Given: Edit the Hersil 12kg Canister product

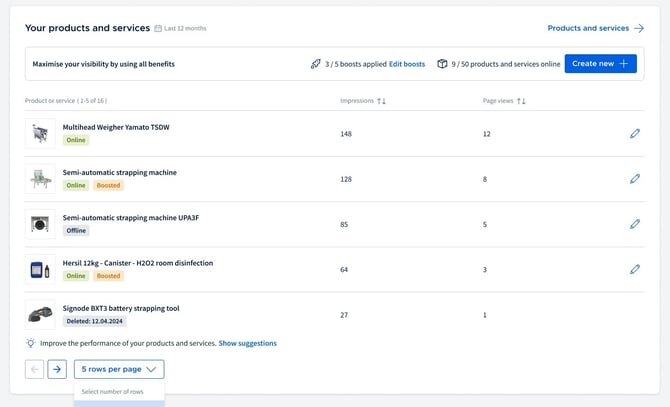Looking at the screenshot, I should coord(635,269).
